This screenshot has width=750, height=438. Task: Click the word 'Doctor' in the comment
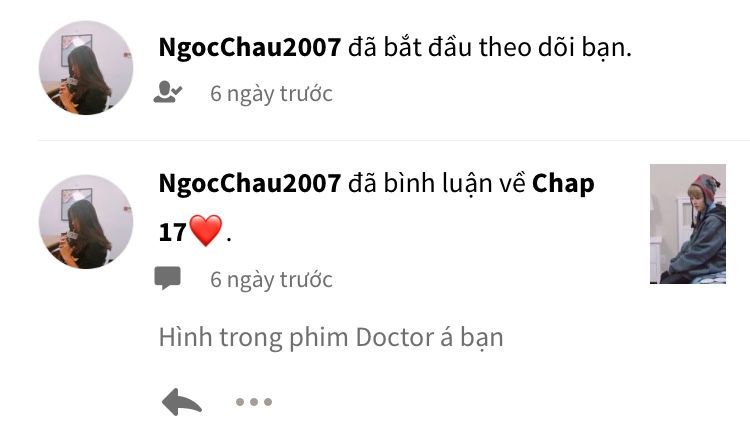(395, 337)
